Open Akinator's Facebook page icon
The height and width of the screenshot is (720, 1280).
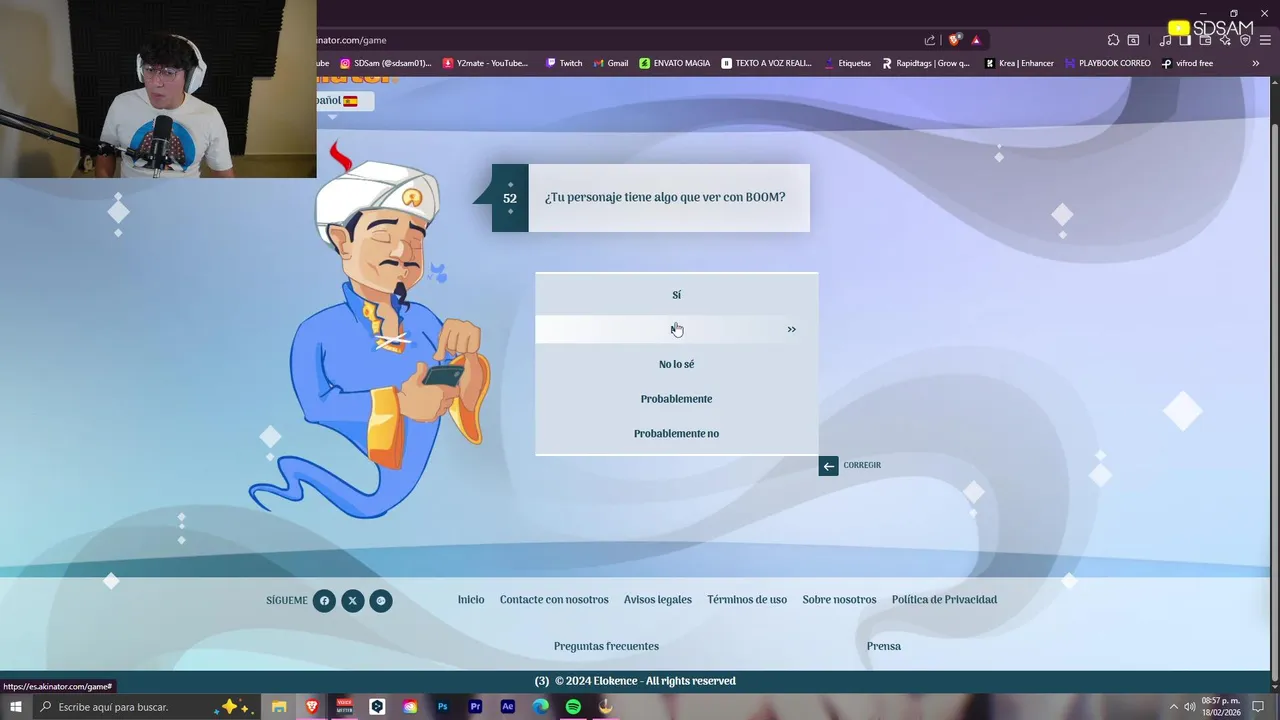[324, 601]
